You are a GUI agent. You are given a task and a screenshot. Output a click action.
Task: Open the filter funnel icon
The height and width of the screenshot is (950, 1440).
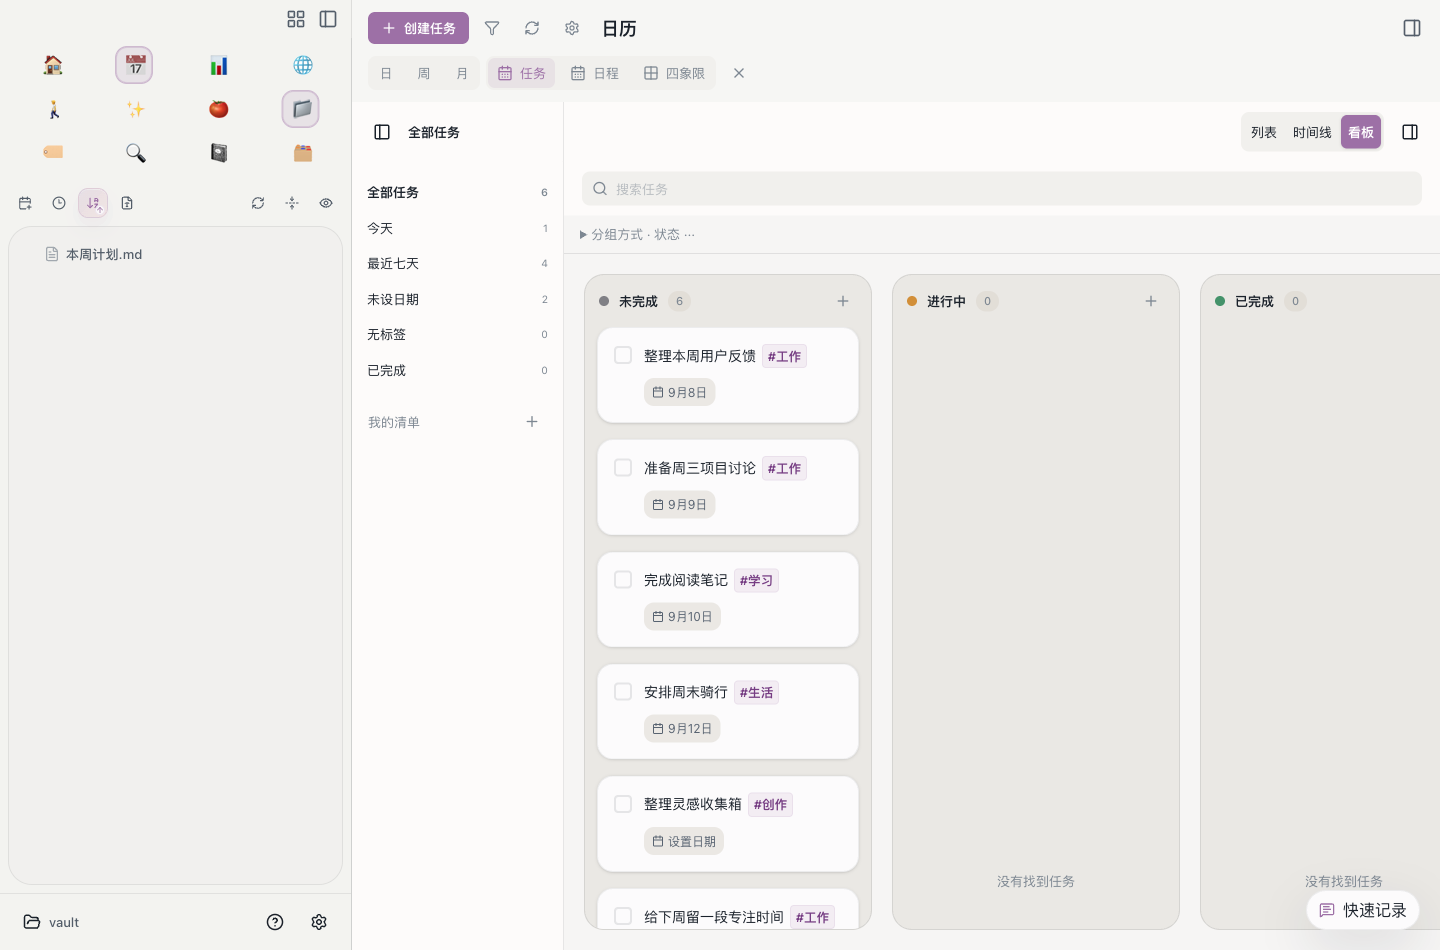(492, 28)
